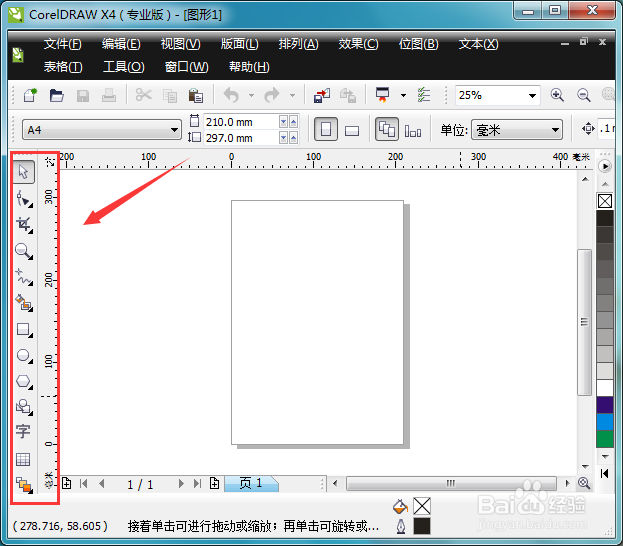Create a new document

pos(30,95)
